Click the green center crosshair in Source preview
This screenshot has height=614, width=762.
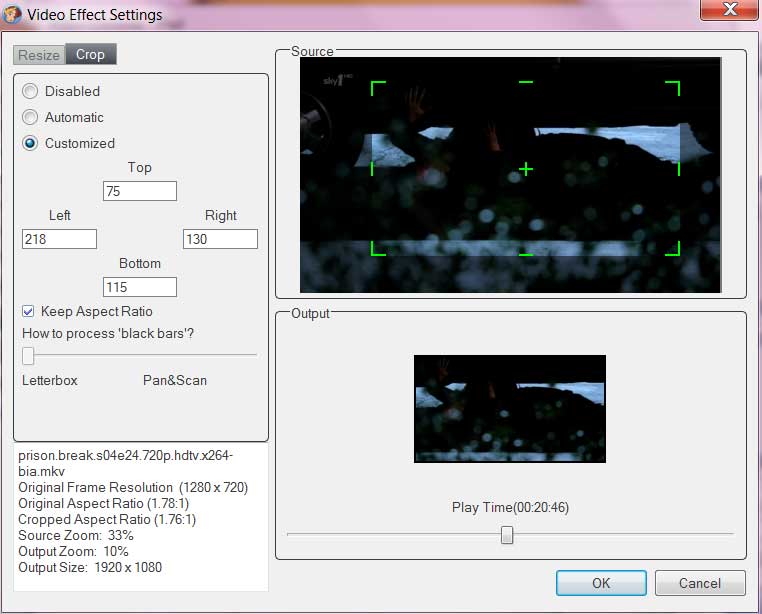pyautogui.click(x=526, y=169)
